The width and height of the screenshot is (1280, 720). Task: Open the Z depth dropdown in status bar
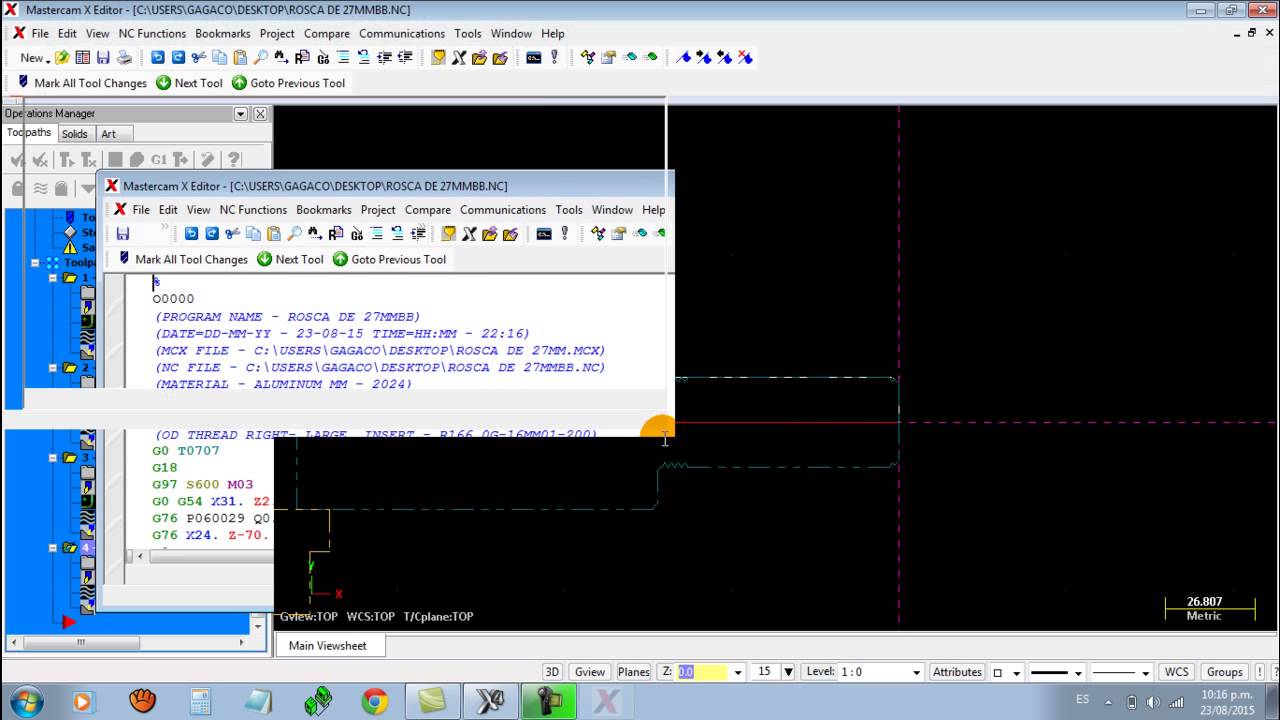click(738, 672)
